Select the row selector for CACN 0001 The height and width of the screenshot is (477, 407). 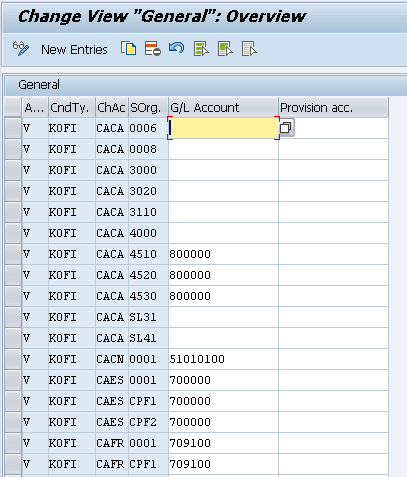13,359
